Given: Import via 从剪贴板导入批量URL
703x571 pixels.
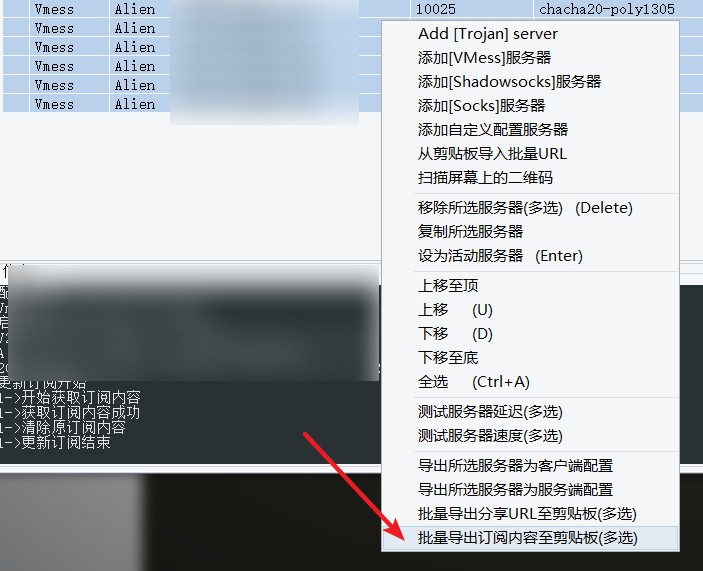Looking at the screenshot, I should [x=530, y=154].
